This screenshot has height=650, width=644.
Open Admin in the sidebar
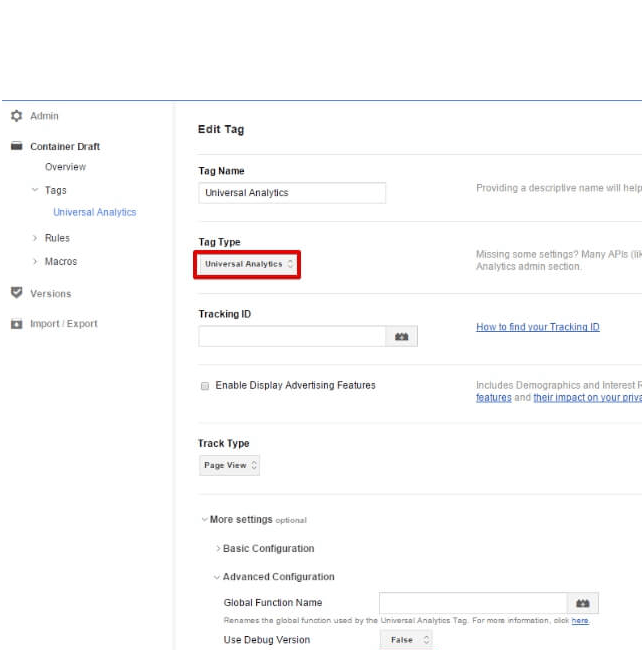44,116
